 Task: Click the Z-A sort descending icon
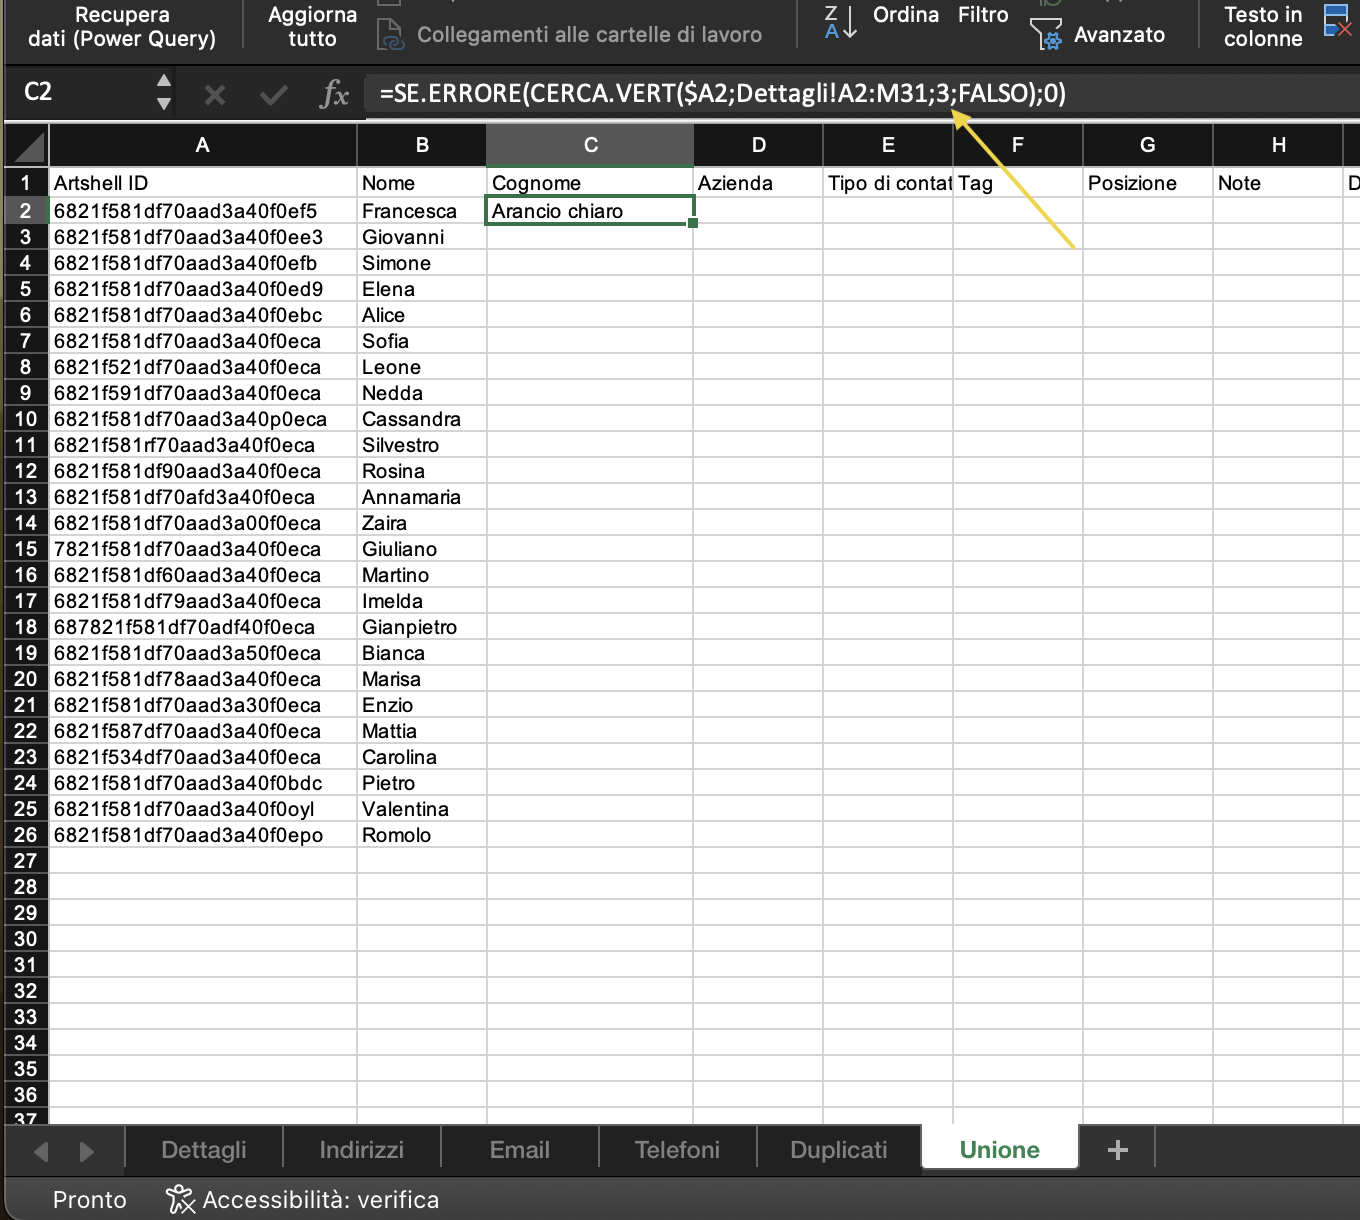pos(840,22)
